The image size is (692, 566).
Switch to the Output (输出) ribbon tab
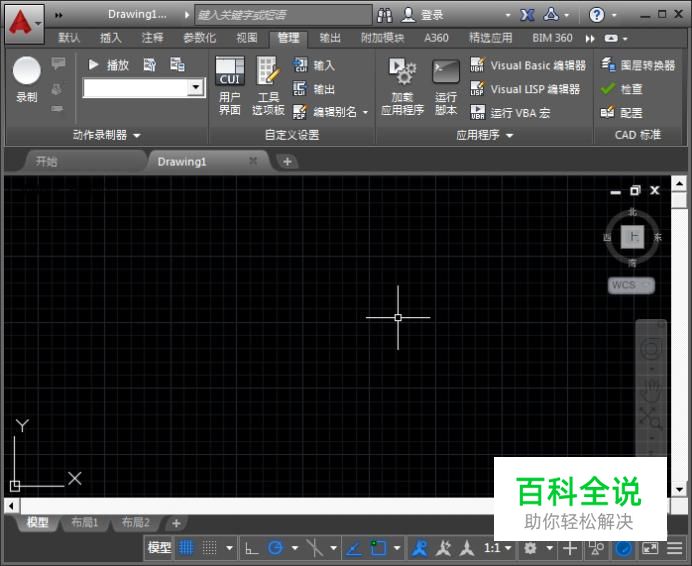[330, 38]
